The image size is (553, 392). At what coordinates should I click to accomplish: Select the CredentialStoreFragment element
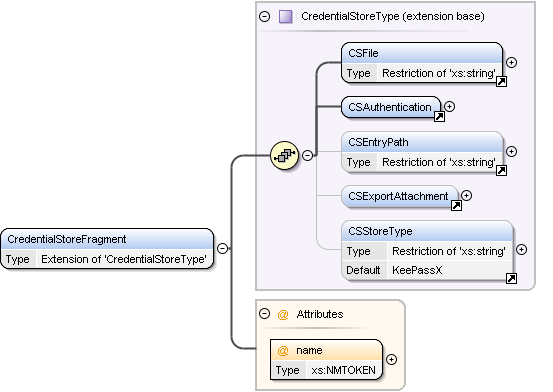pos(107,249)
